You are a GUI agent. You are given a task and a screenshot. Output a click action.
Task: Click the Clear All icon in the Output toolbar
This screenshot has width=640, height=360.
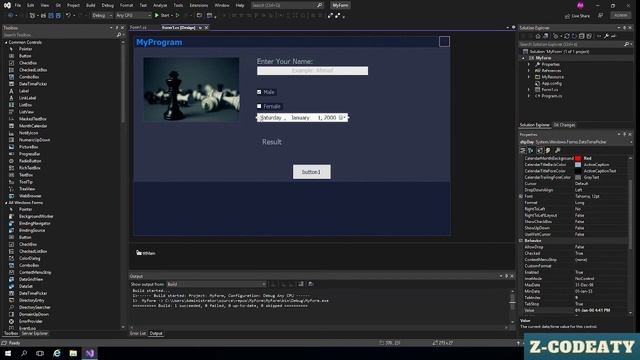(301, 284)
